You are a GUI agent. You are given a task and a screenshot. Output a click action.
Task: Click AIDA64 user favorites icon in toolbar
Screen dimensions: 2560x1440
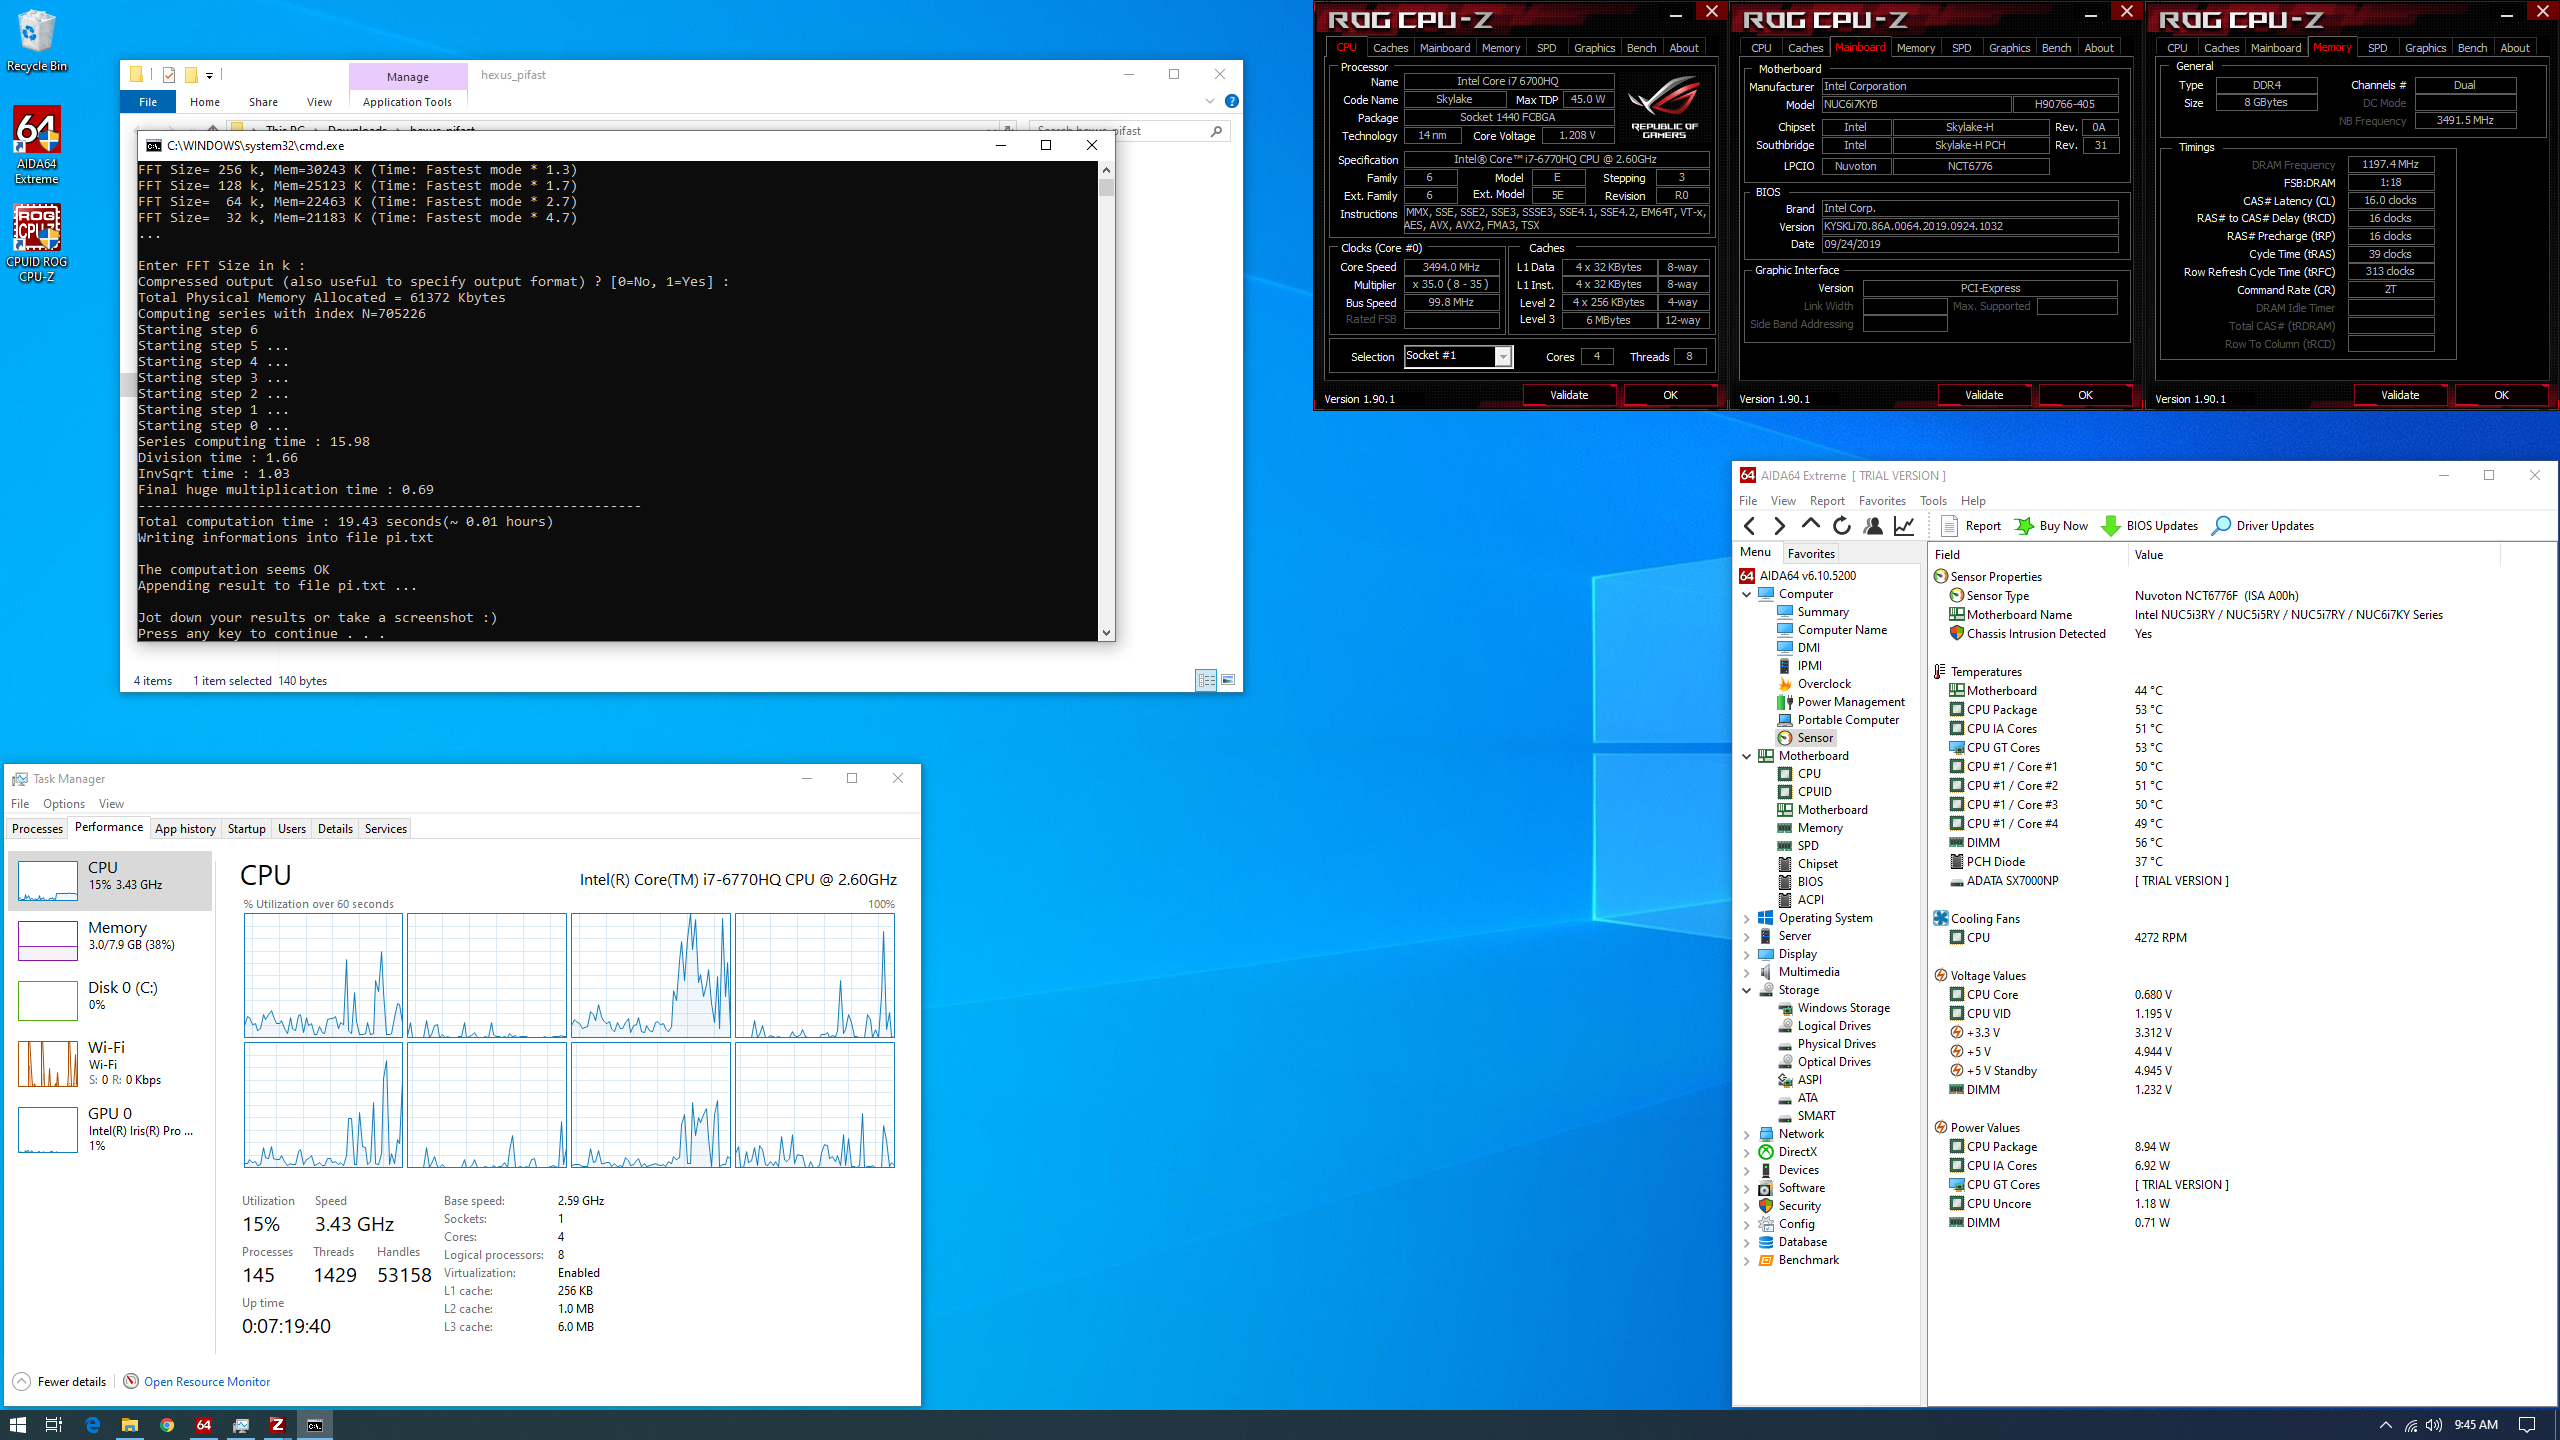click(1873, 526)
